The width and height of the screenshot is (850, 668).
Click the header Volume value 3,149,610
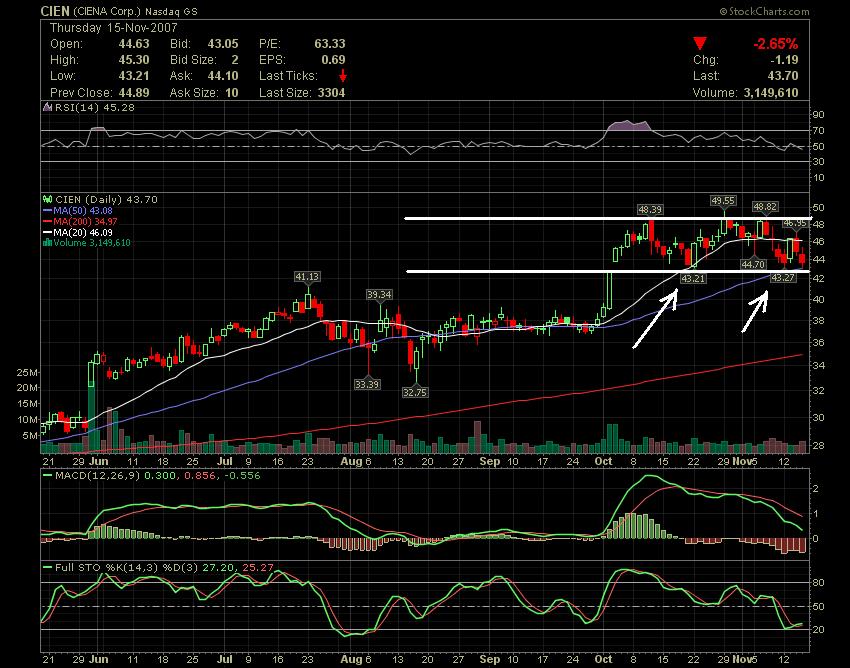point(771,92)
